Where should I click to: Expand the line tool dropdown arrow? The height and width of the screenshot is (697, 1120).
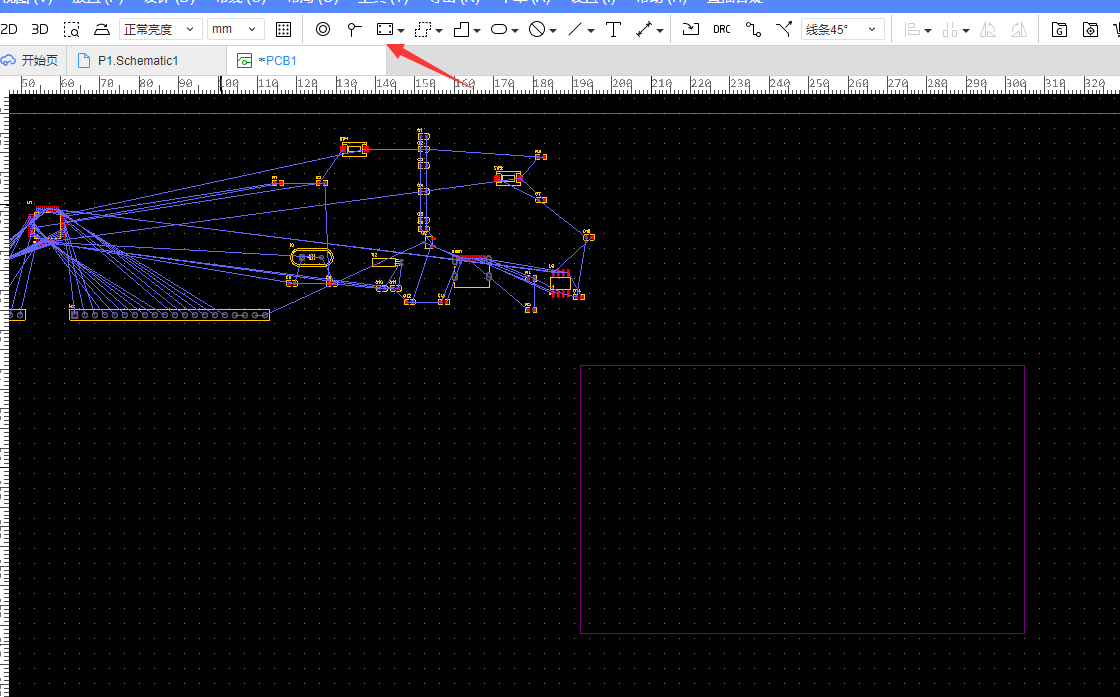coord(591,31)
